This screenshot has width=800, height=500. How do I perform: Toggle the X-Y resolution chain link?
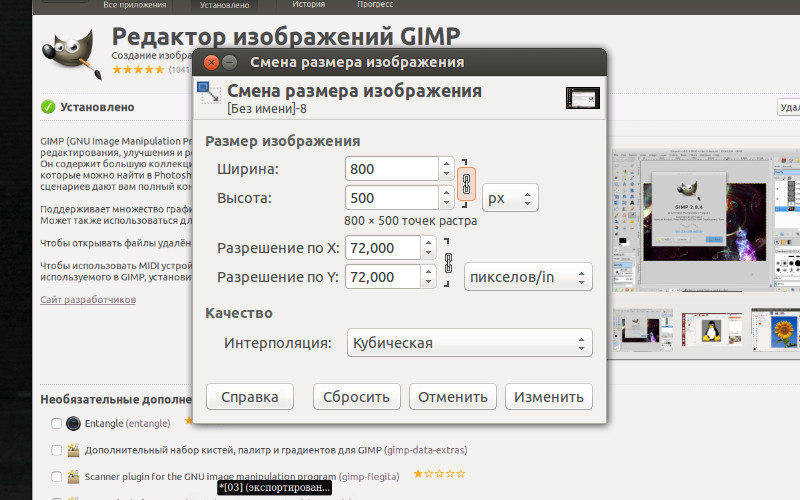448,263
